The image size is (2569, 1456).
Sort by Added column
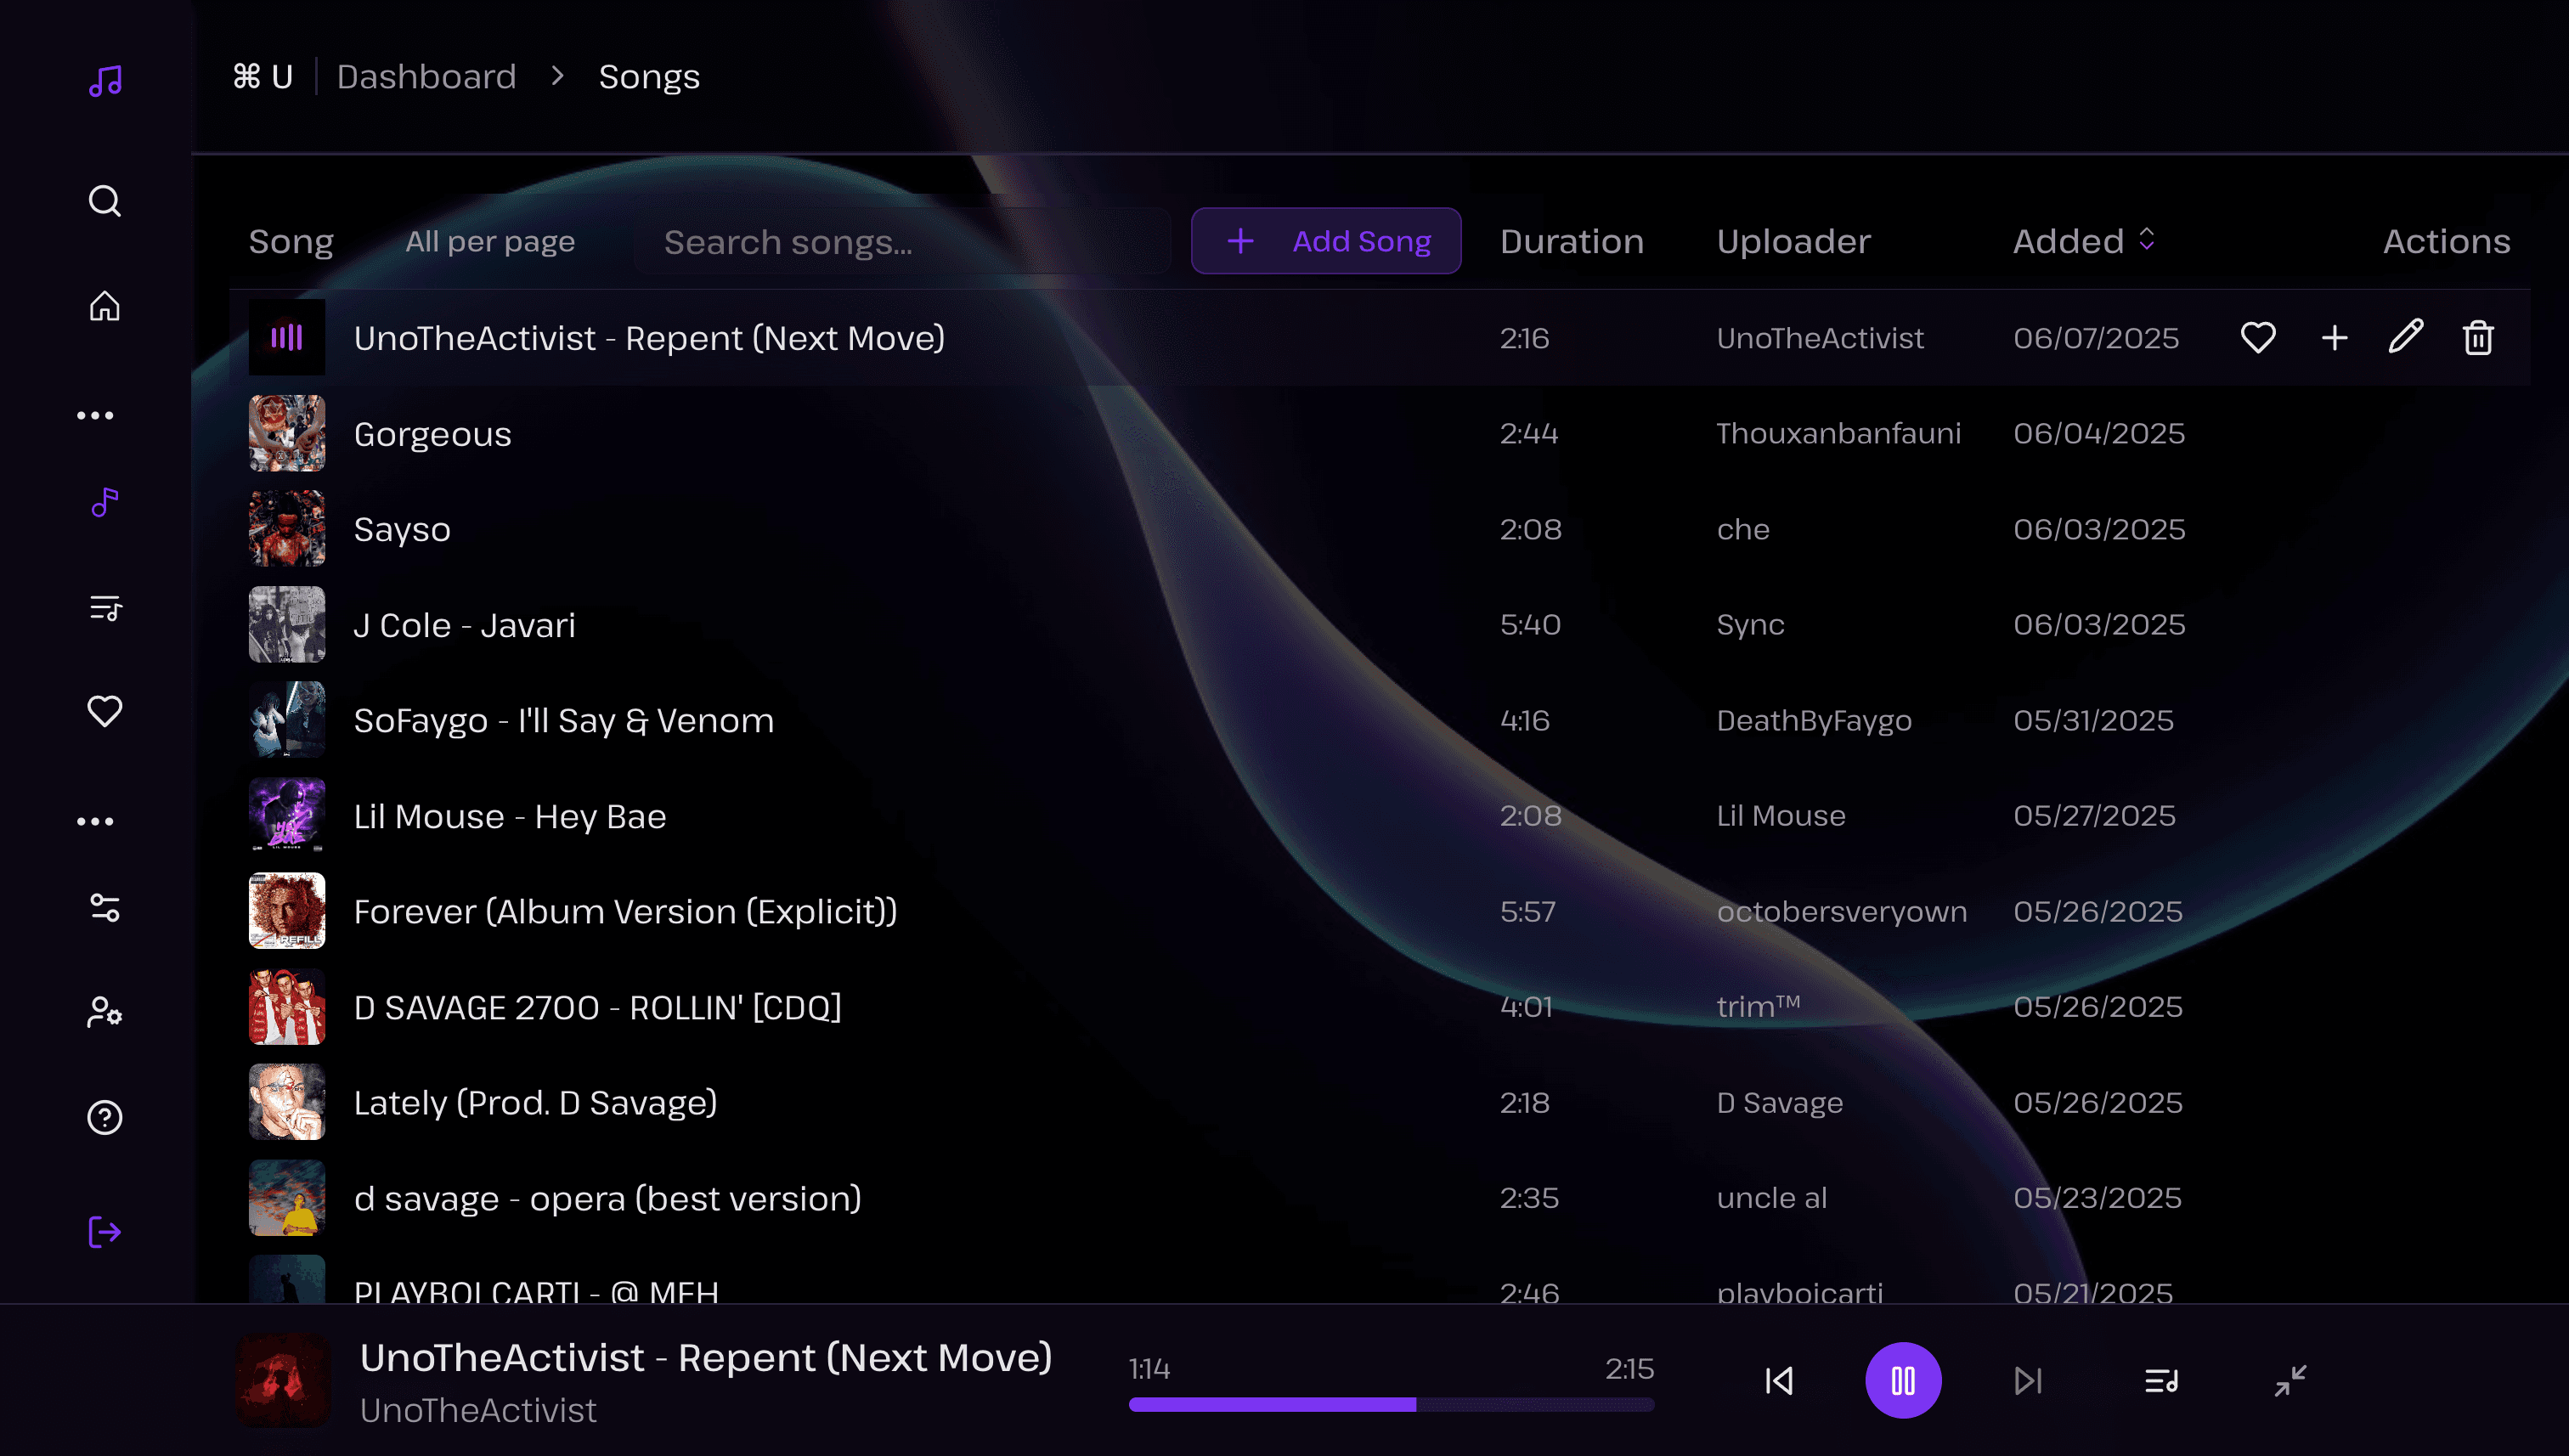click(x=2084, y=241)
